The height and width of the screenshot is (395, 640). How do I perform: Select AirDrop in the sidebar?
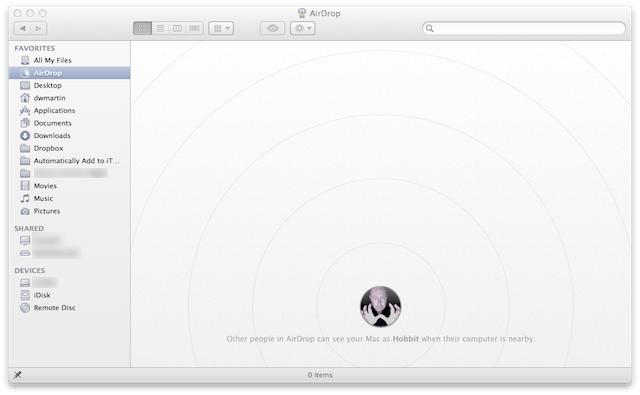[x=69, y=73]
